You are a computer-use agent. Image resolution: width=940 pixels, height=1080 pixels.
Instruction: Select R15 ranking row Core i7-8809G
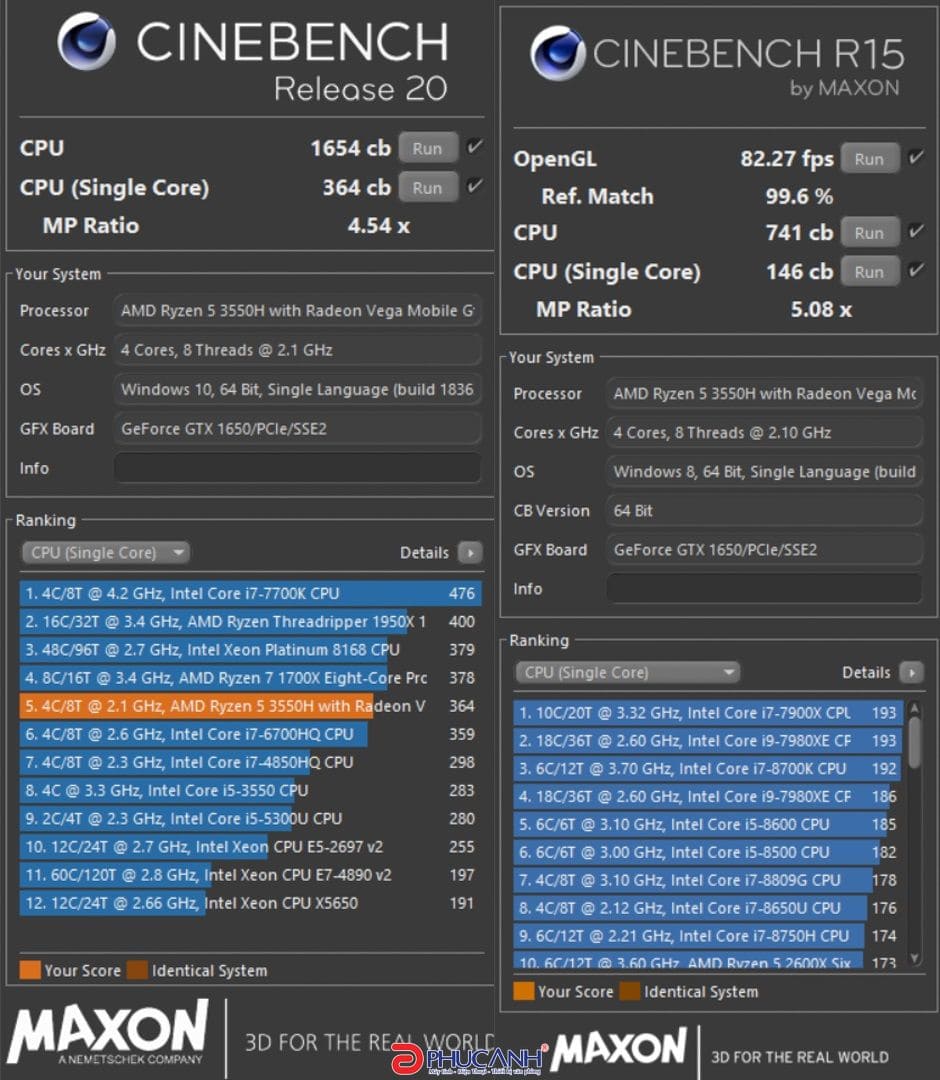(708, 880)
